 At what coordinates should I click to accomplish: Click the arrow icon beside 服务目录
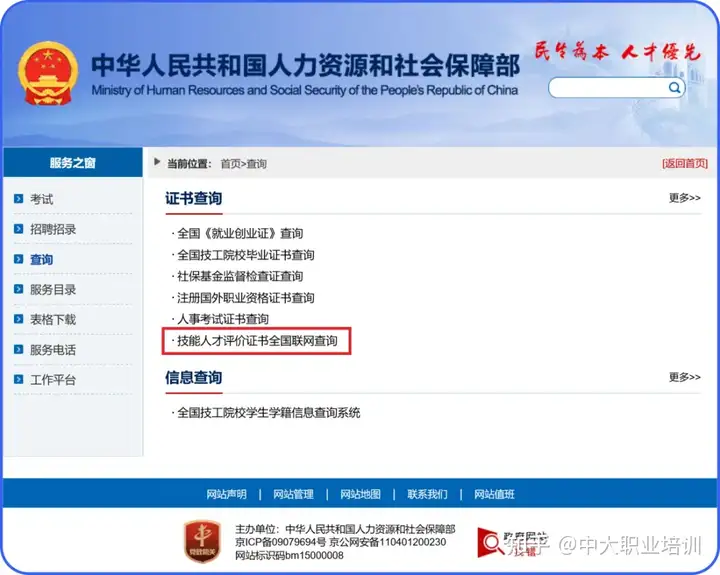[x=18, y=289]
